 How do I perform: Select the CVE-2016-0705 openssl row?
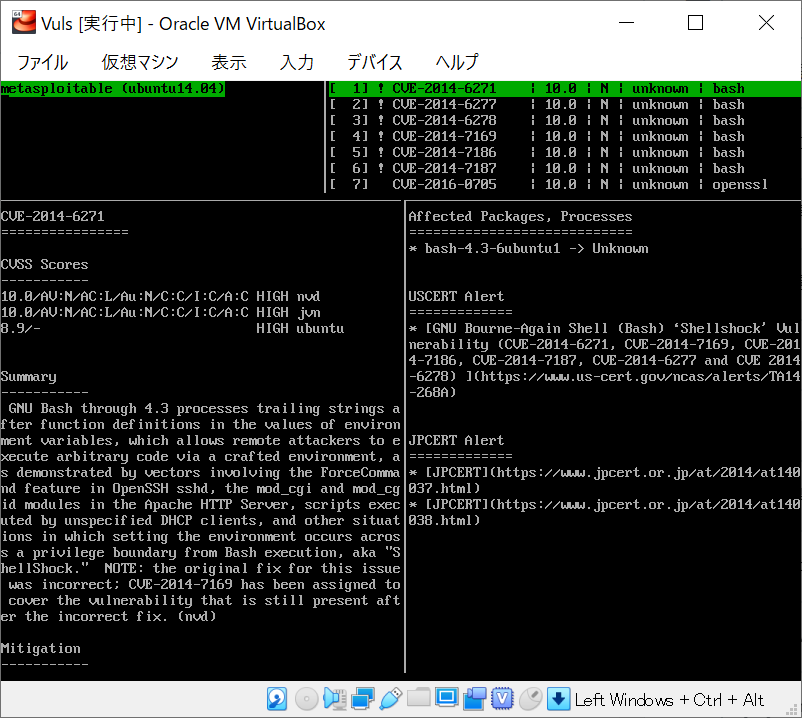[565, 184]
